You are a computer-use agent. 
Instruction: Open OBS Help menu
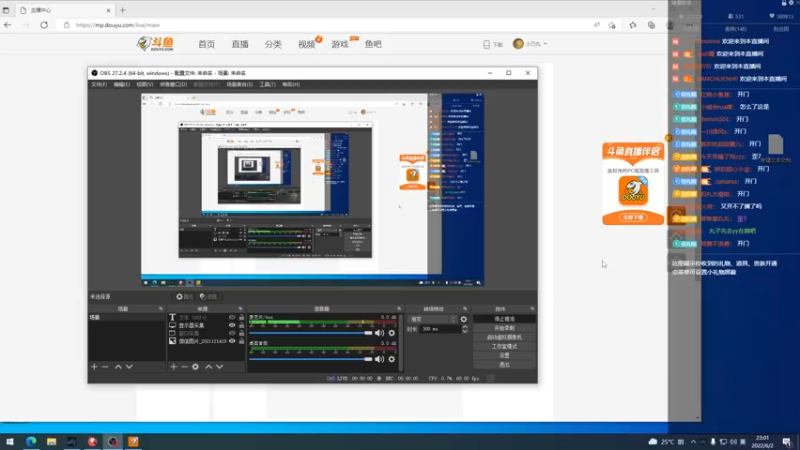point(291,84)
